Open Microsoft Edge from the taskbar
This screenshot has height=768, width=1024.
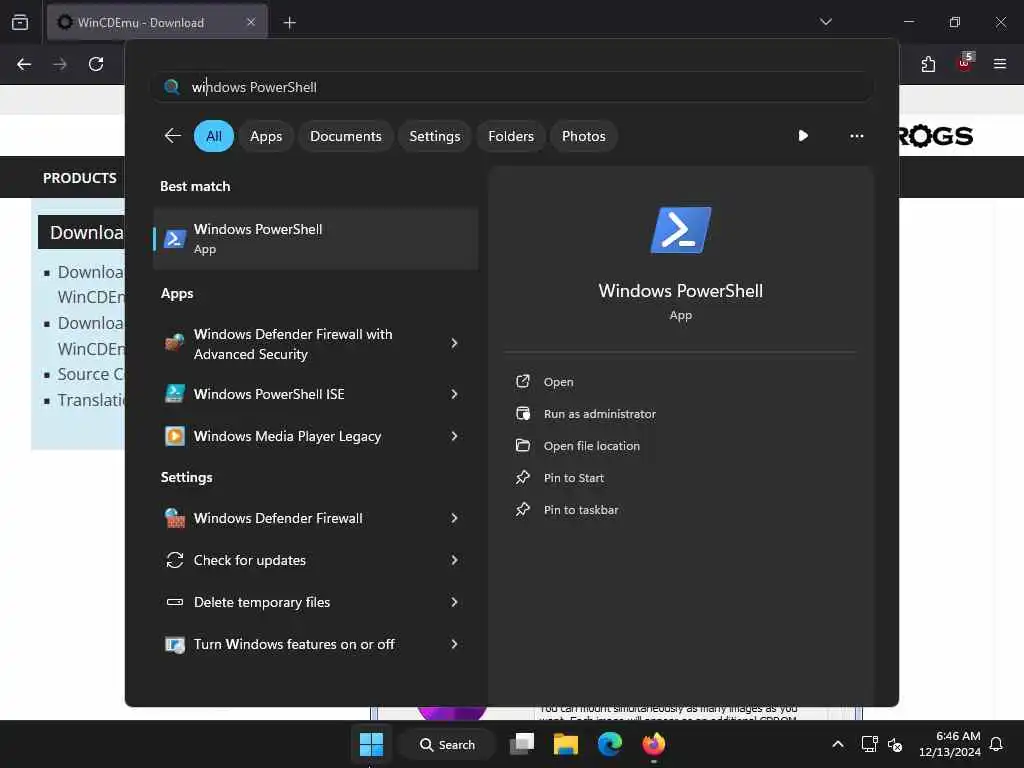tap(609, 744)
